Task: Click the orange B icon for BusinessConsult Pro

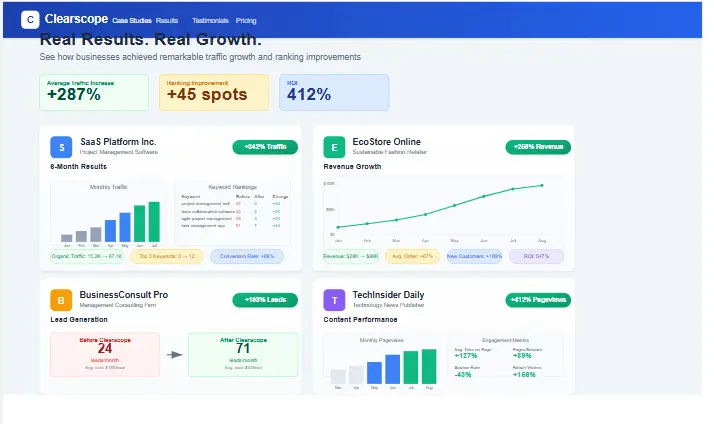Action: pyautogui.click(x=61, y=300)
